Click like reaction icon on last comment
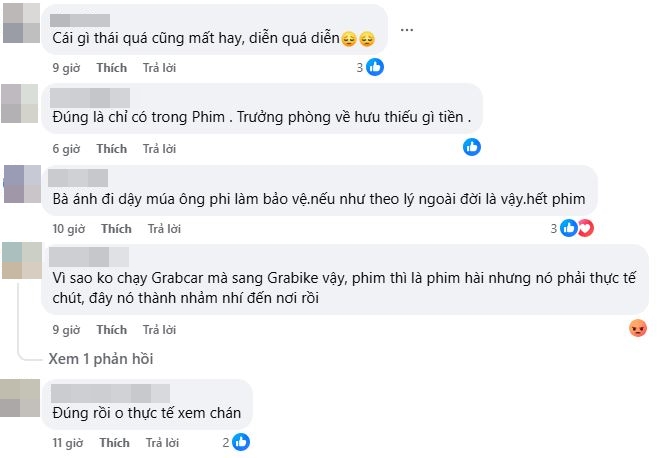The width and height of the screenshot is (664, 458). point(241,441)
